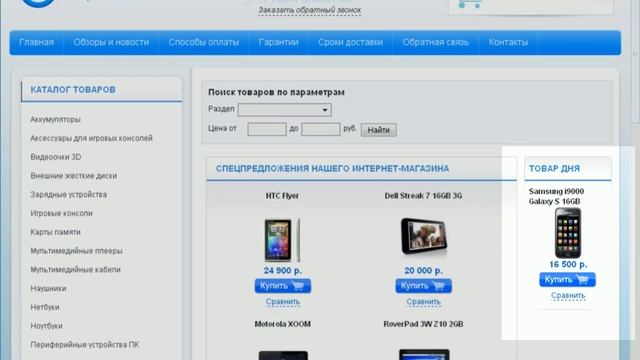This screenshot has height=360, width=640.
Task: Select Зарядные устройства category
Action: 69,195
